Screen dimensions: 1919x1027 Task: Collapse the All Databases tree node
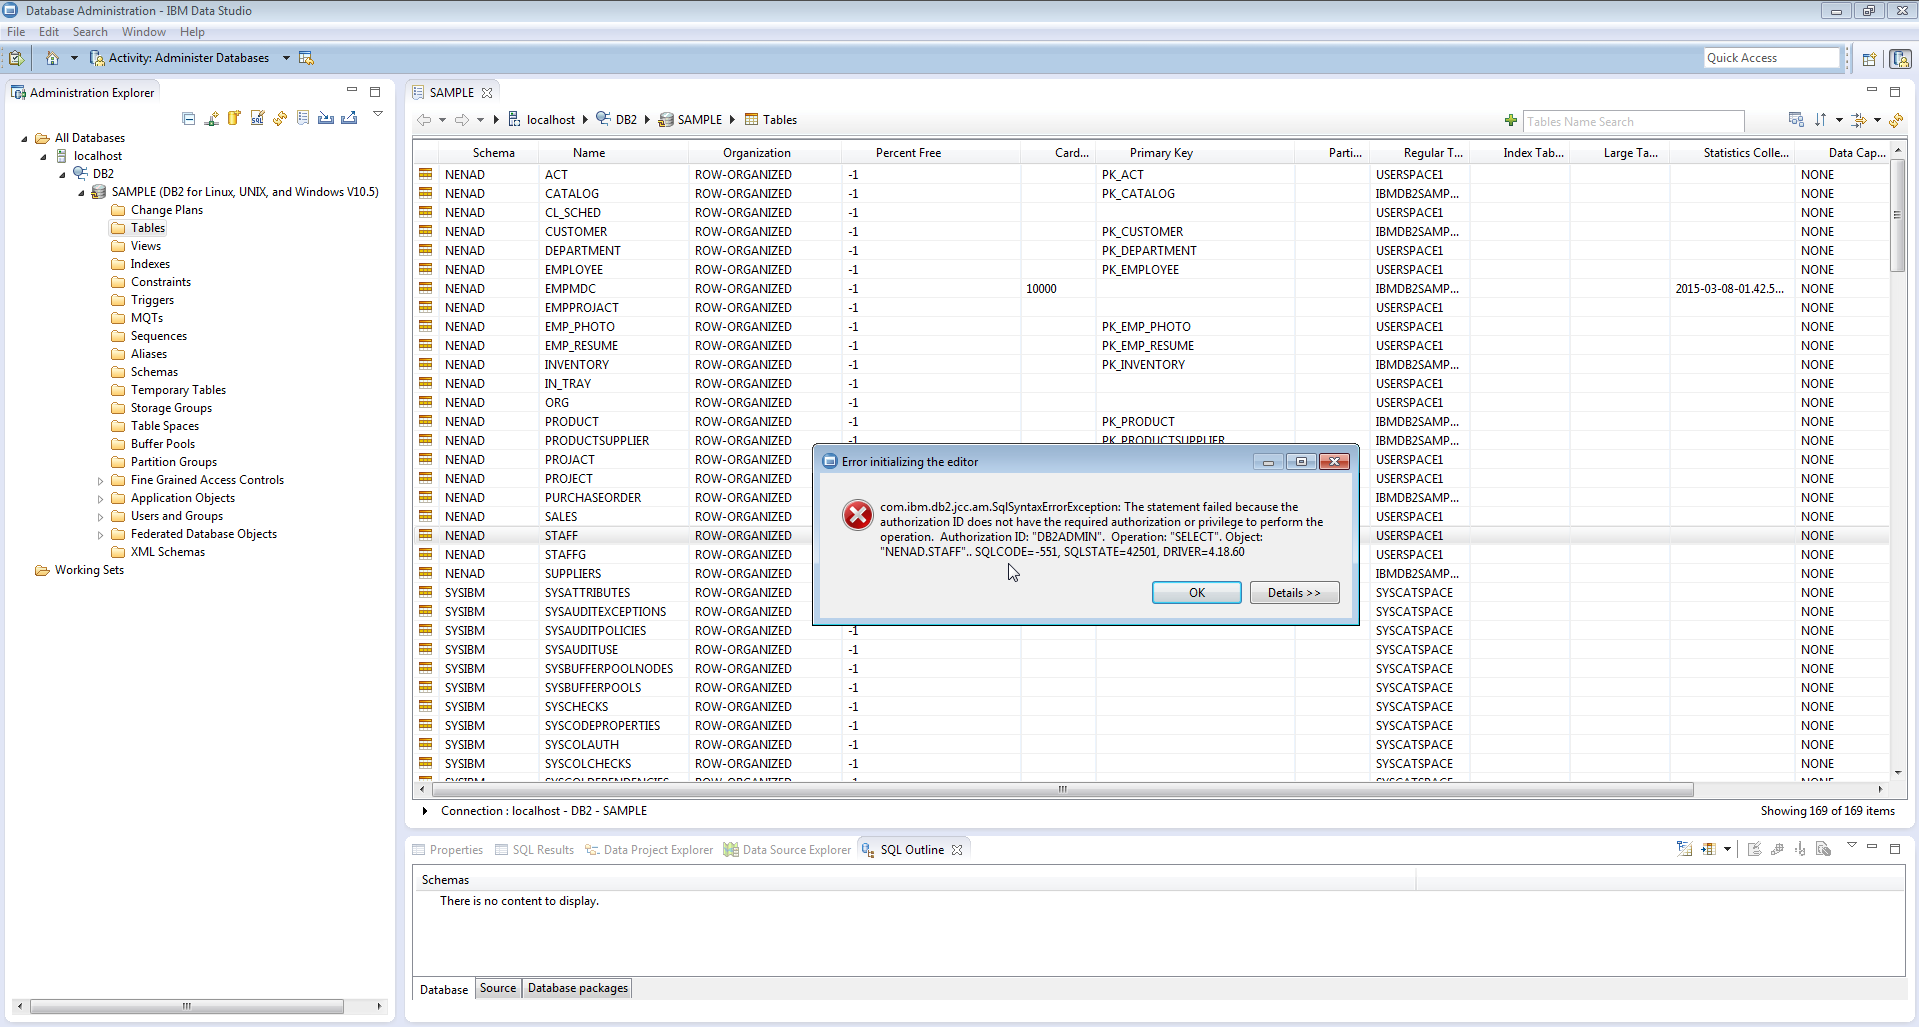(24, 139)
